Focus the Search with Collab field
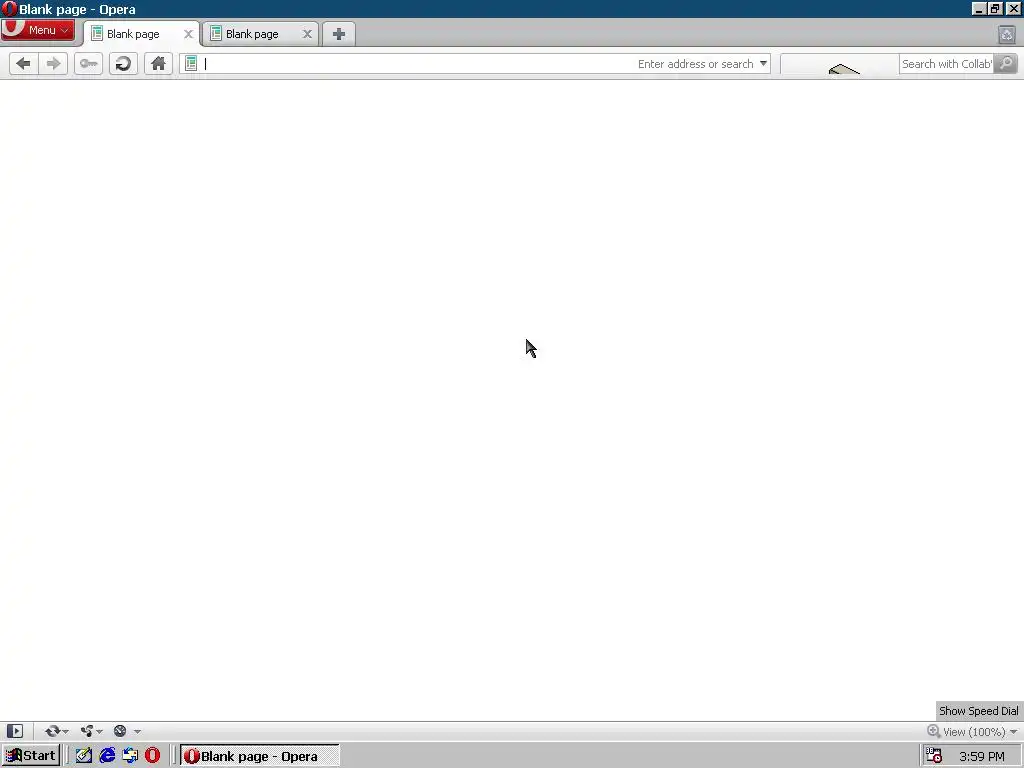This screenshot has width=1024, height=768. (947, 64)
